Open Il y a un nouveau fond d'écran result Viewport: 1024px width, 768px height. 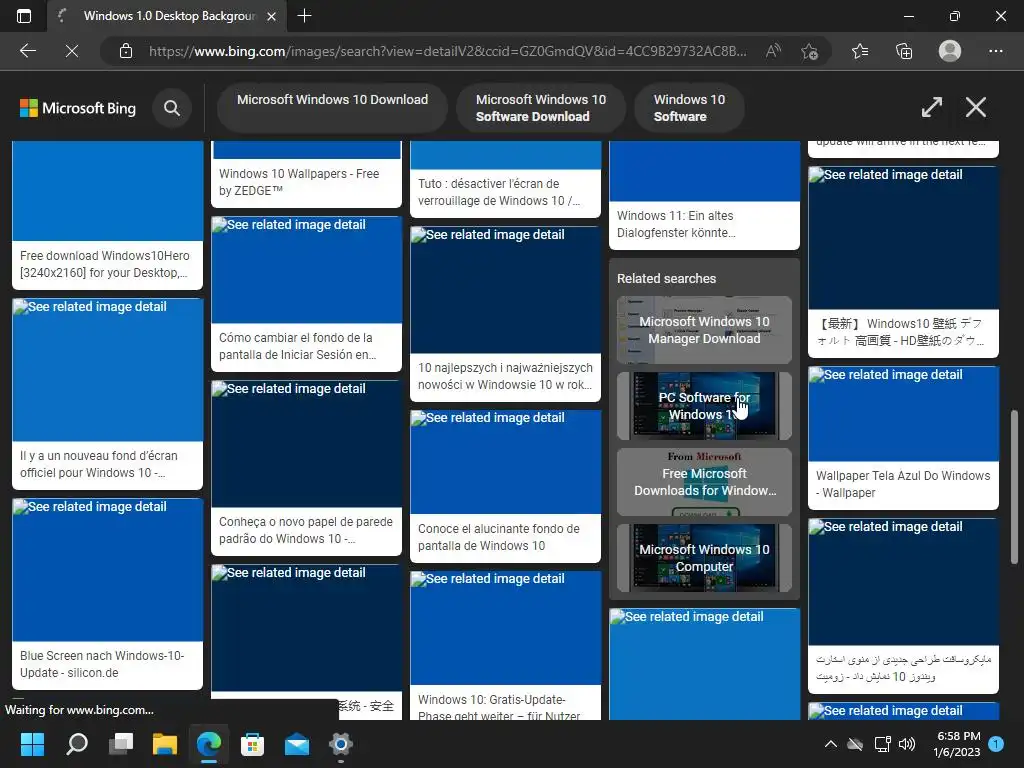click(x=107, y=464)
